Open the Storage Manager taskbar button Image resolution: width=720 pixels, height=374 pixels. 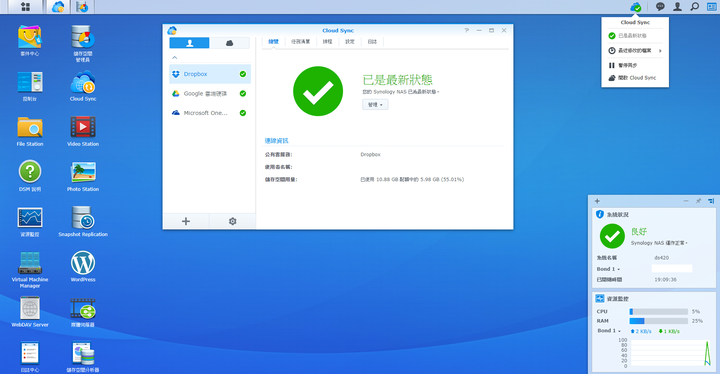(82, 6)
